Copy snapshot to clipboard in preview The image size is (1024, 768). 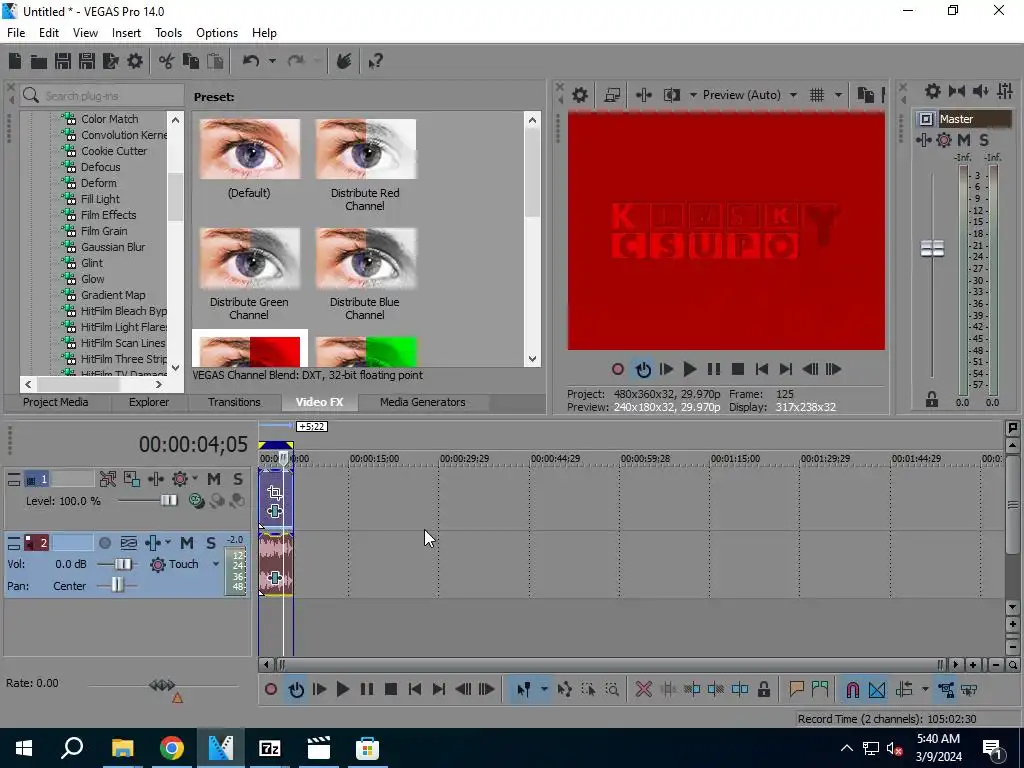[865, 95]
